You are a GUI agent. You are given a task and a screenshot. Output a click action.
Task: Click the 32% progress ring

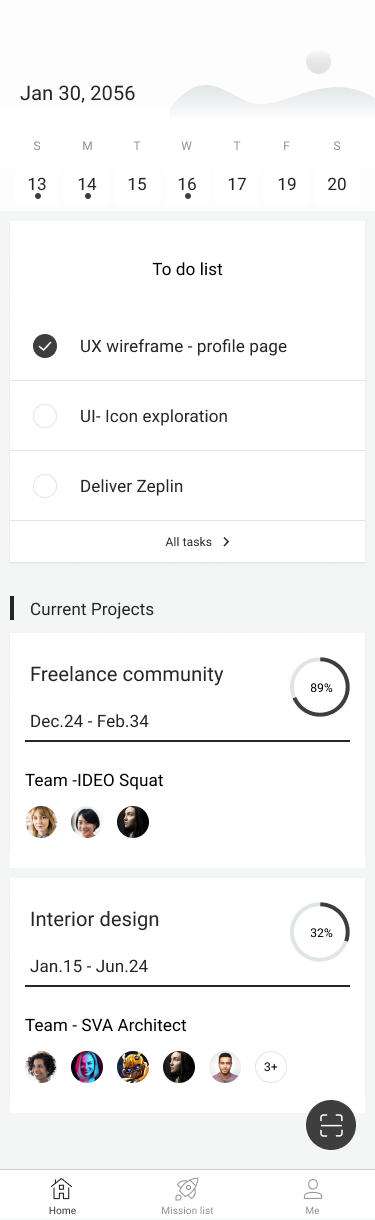[320, 932]
